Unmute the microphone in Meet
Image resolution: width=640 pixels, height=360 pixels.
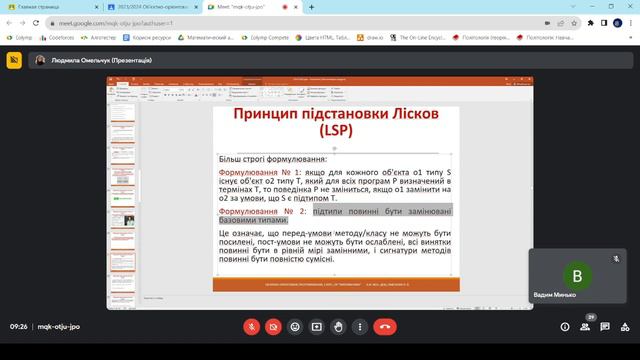252,327
